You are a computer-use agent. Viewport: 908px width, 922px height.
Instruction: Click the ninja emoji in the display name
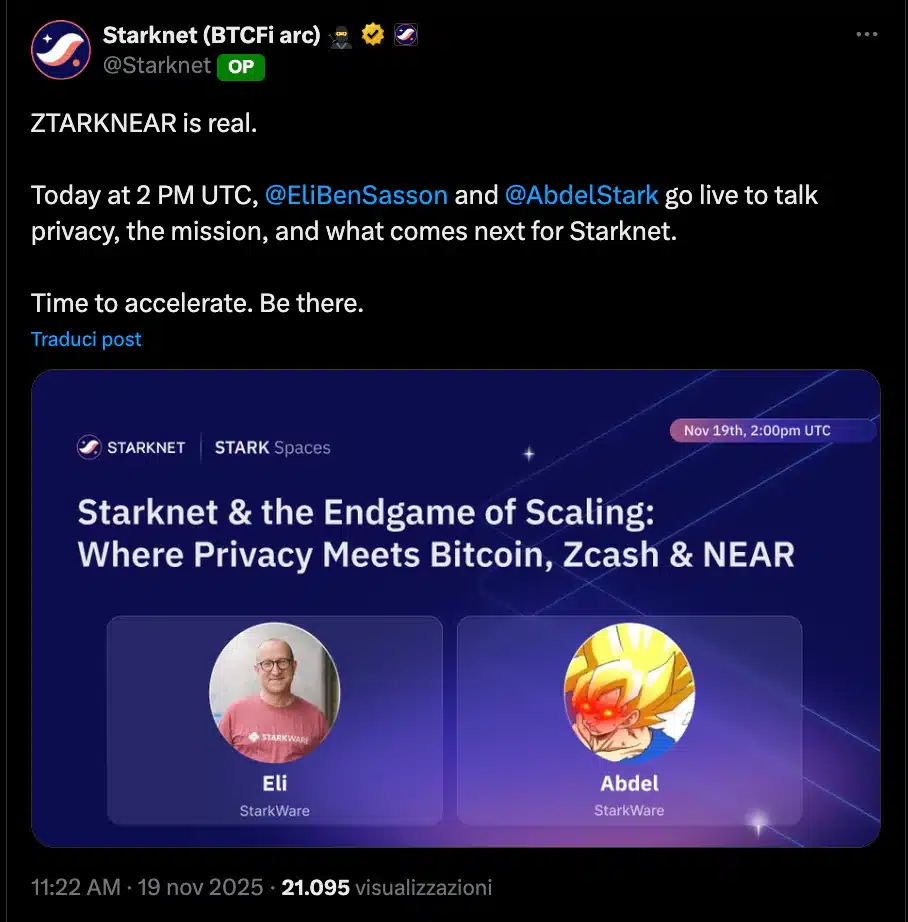pos(340,33)
